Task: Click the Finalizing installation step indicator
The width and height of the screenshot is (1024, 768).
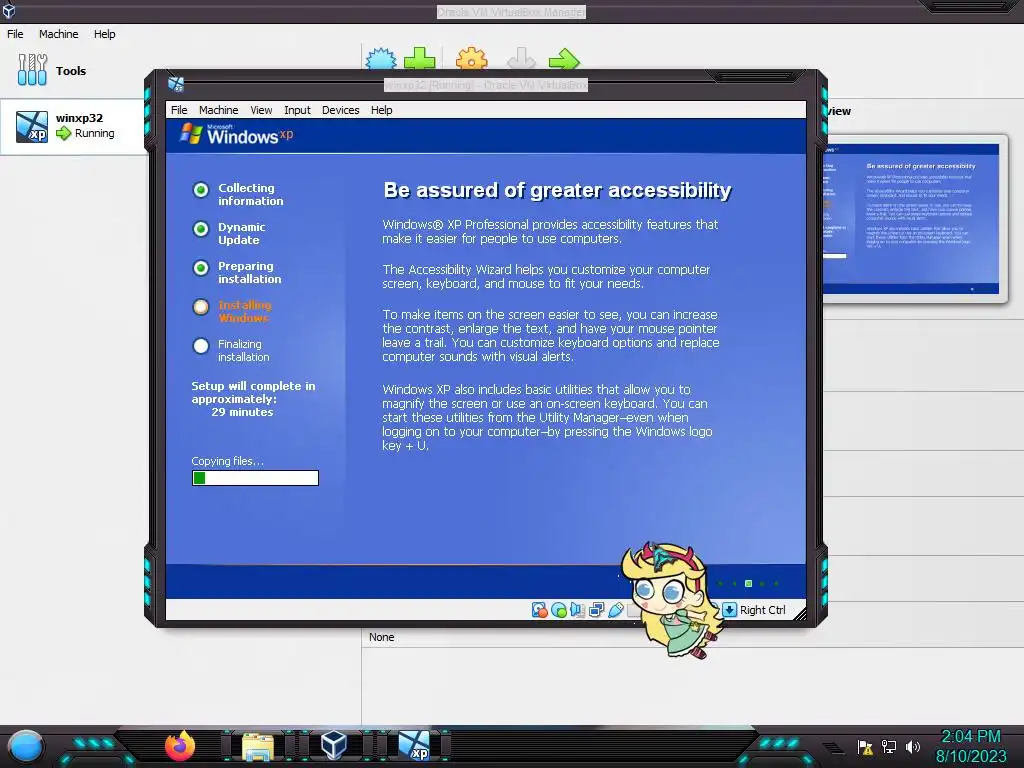Action: coord(201,346)
